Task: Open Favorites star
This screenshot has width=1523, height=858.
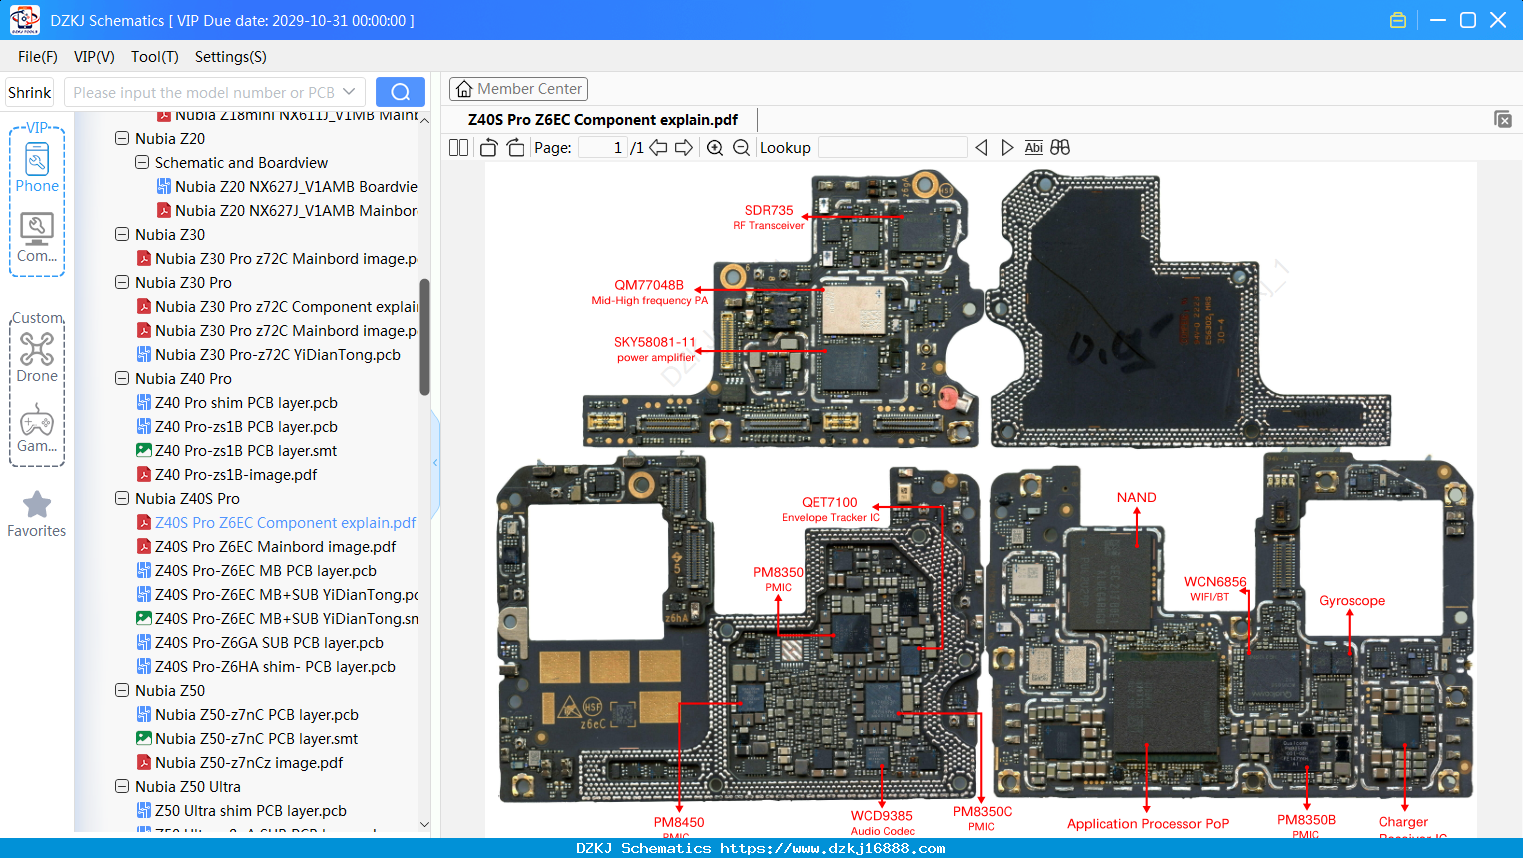Action: point(37,514)
